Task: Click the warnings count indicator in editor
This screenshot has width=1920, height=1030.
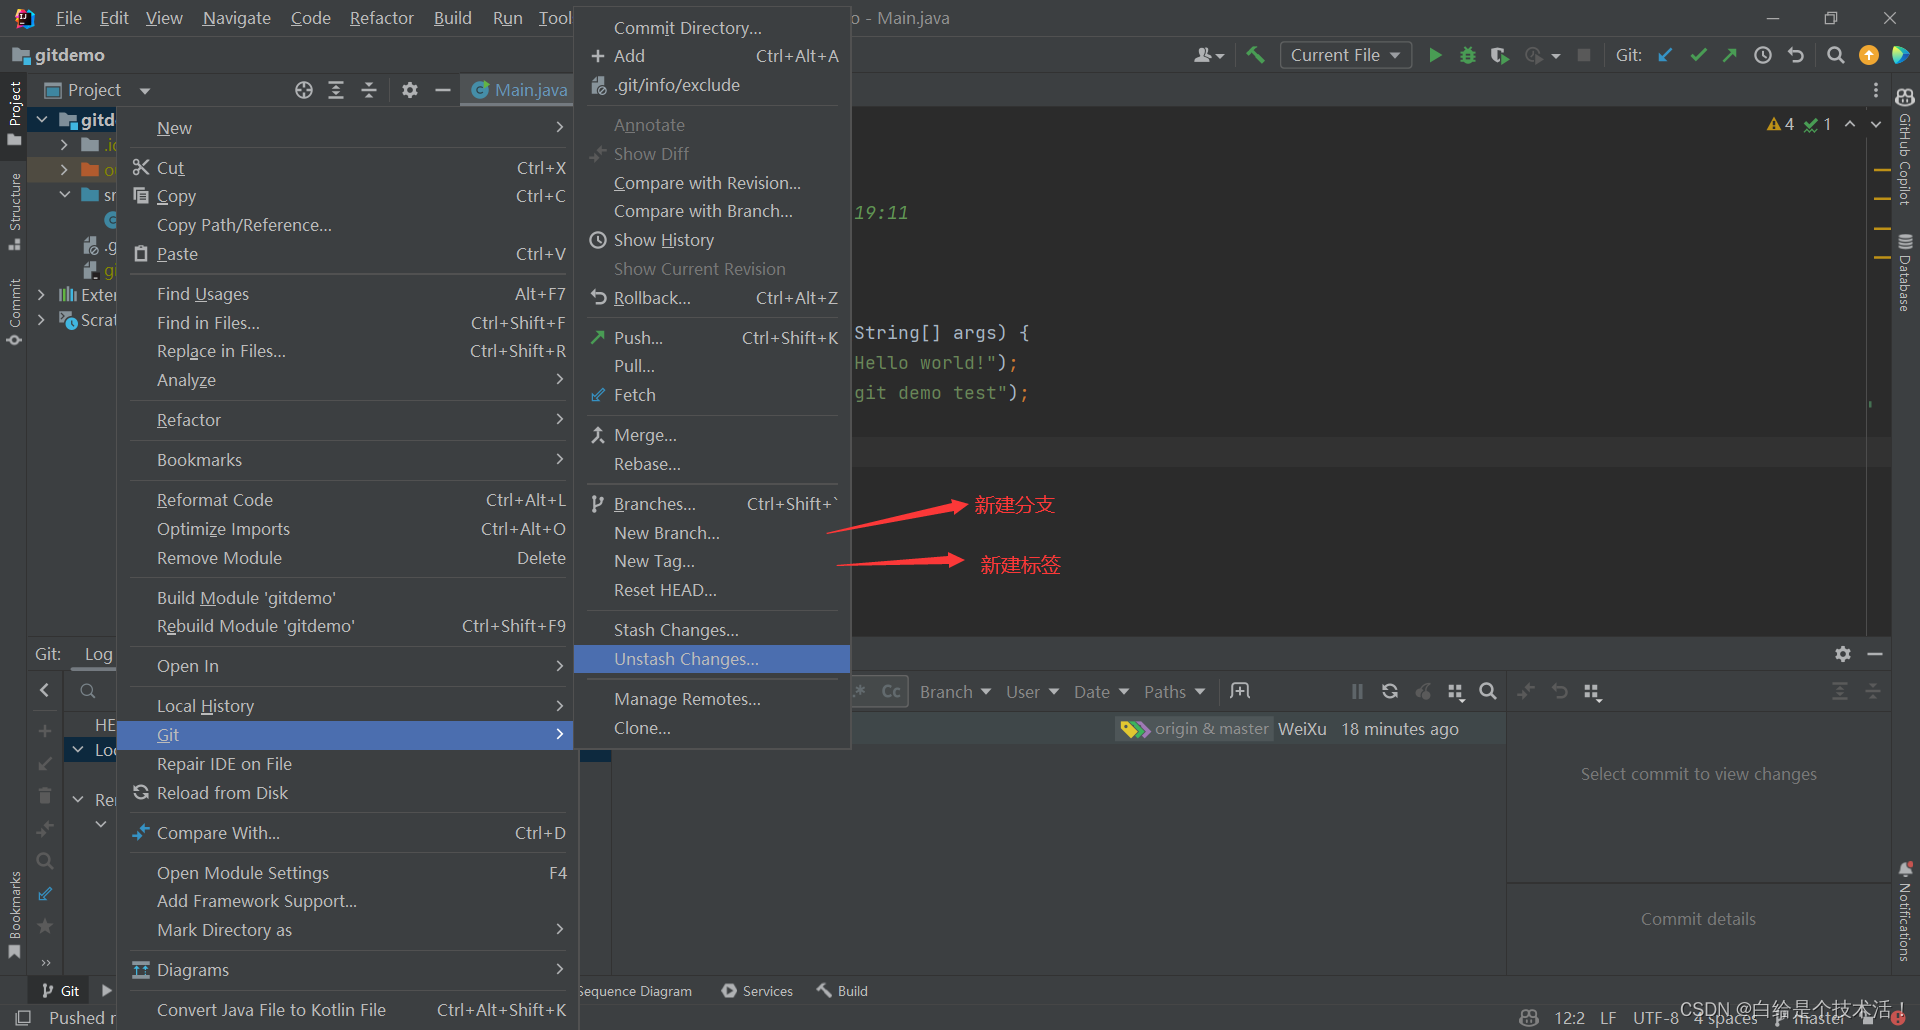Action: click(1781, 124)
